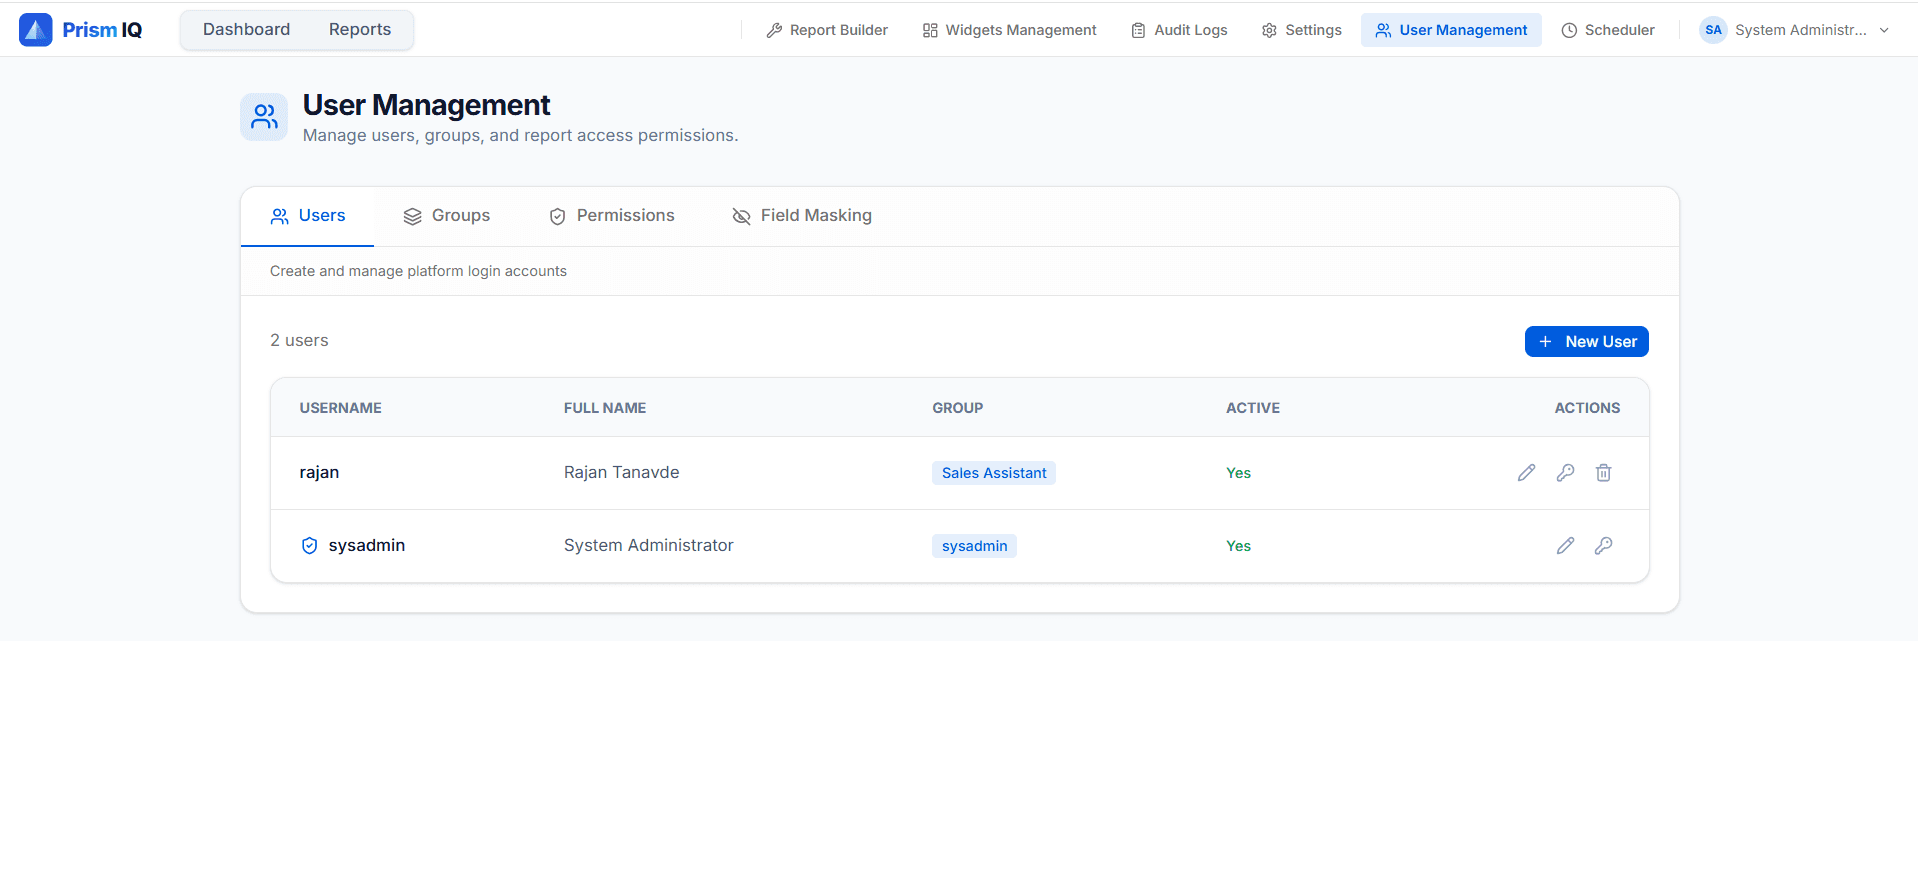
Task: Click full name Rajan Tanavde
Action: point(621,473)
